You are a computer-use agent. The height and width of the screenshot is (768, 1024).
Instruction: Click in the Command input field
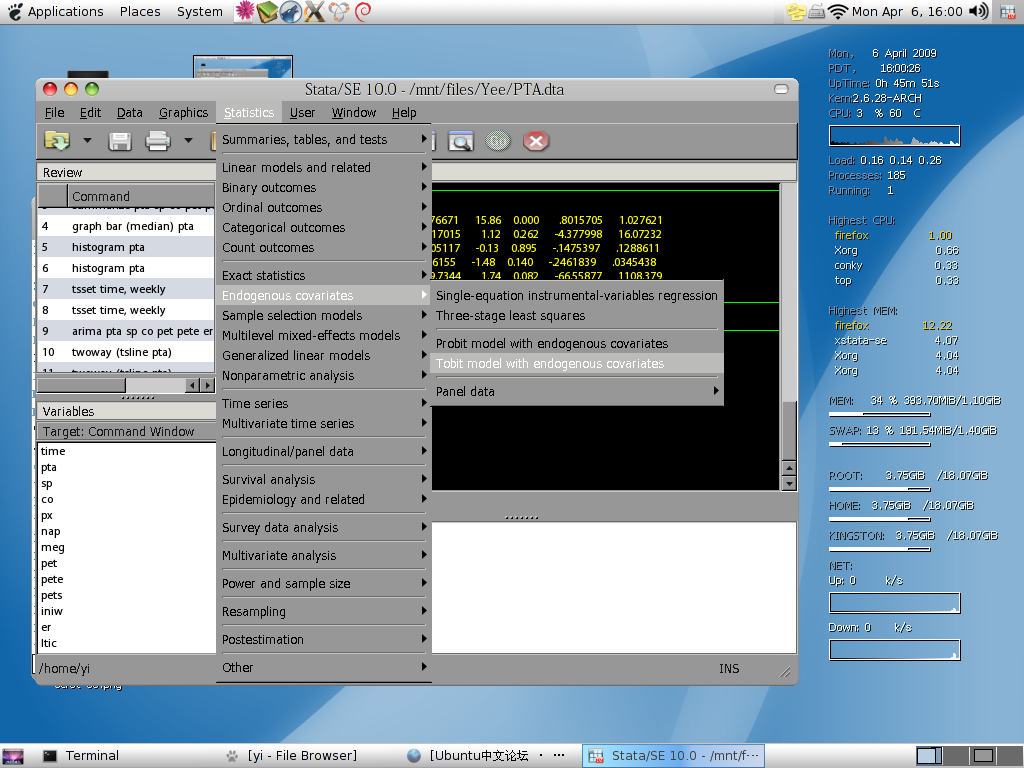click(613, 587)
